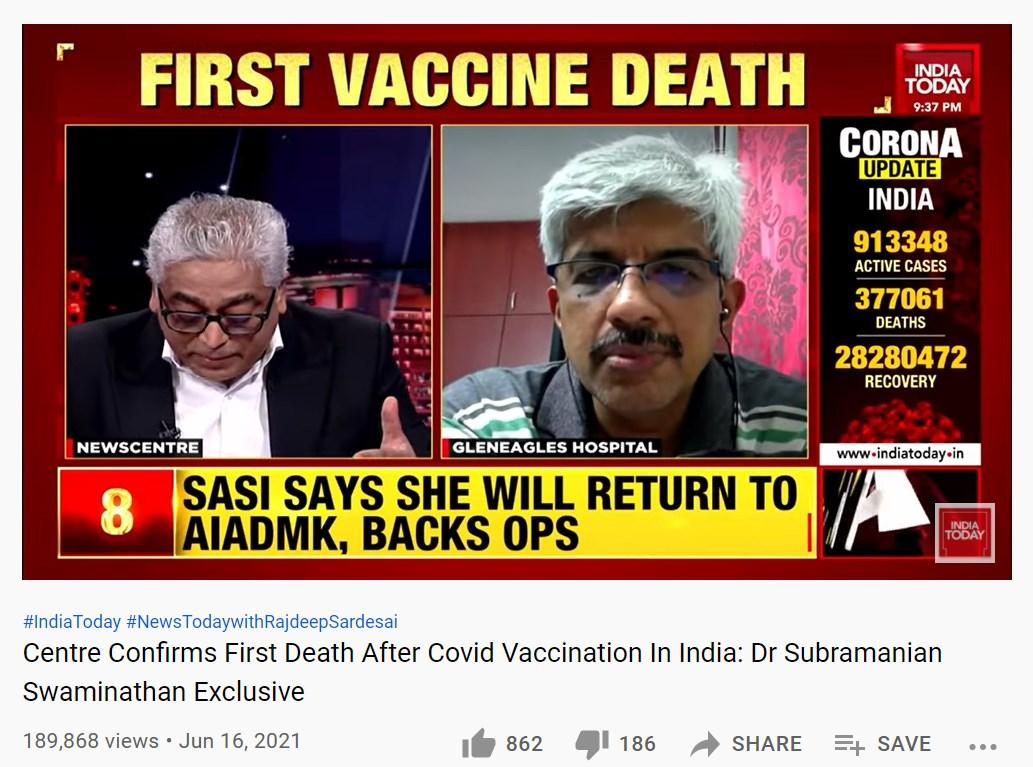1033x767 pixels.
Task: Click the add-to-playlist save icon
Action: 849,744
